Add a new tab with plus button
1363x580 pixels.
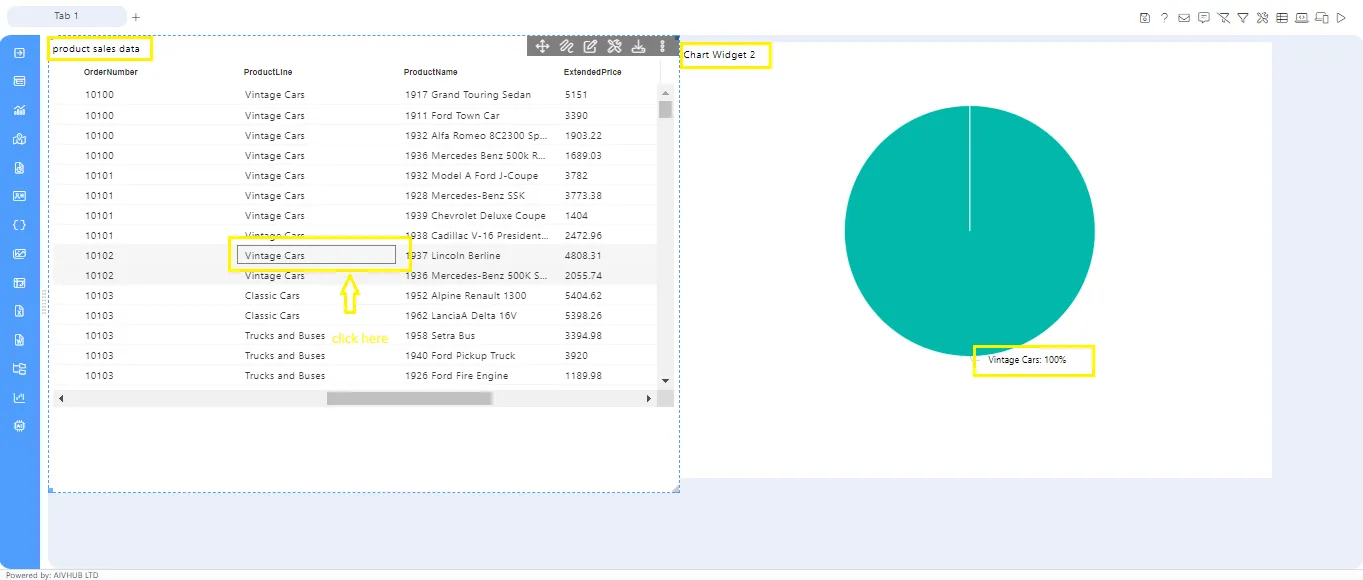click(136, 17)
